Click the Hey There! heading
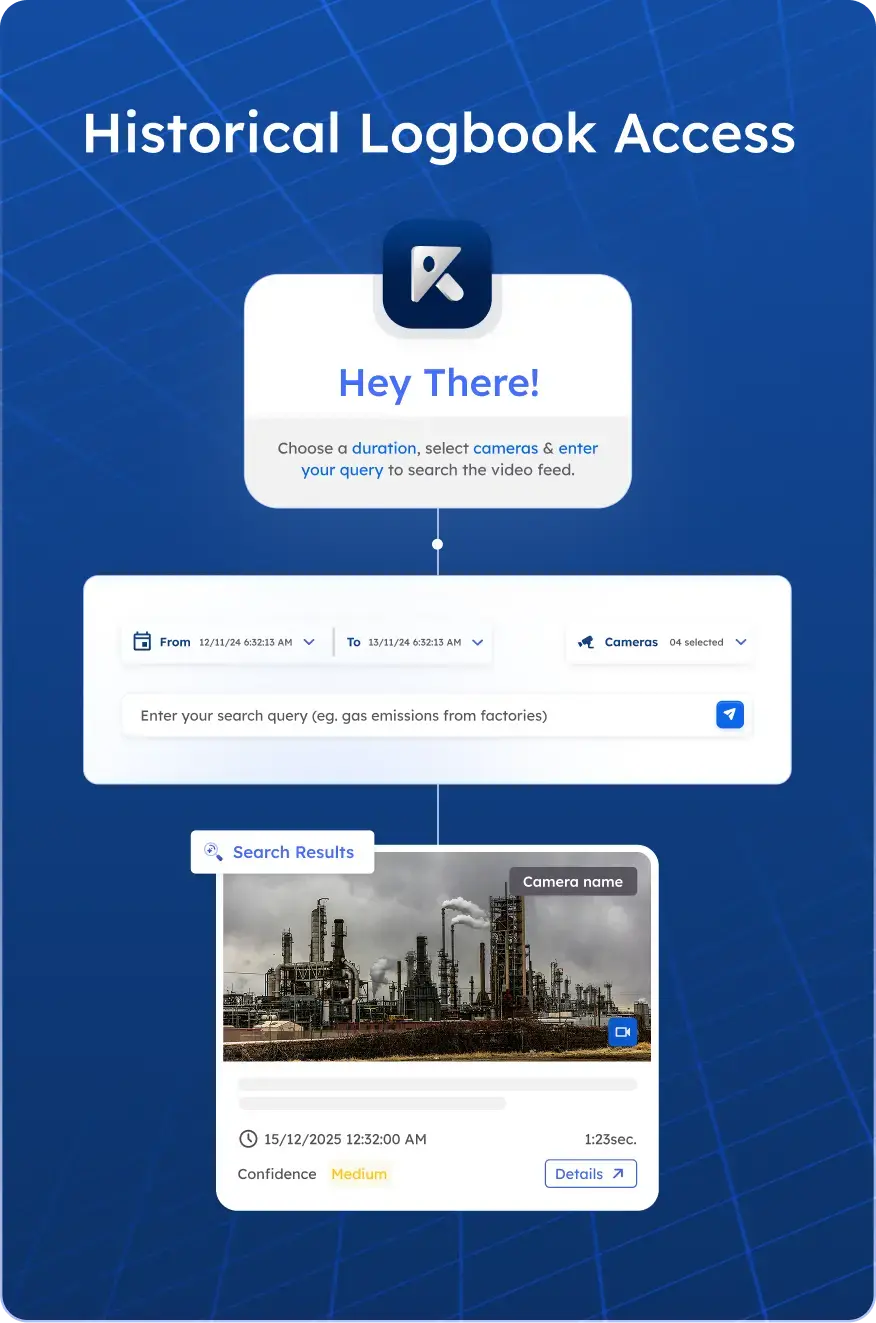The width and height of the screenshot is (876, 1323). coord(439,383)
